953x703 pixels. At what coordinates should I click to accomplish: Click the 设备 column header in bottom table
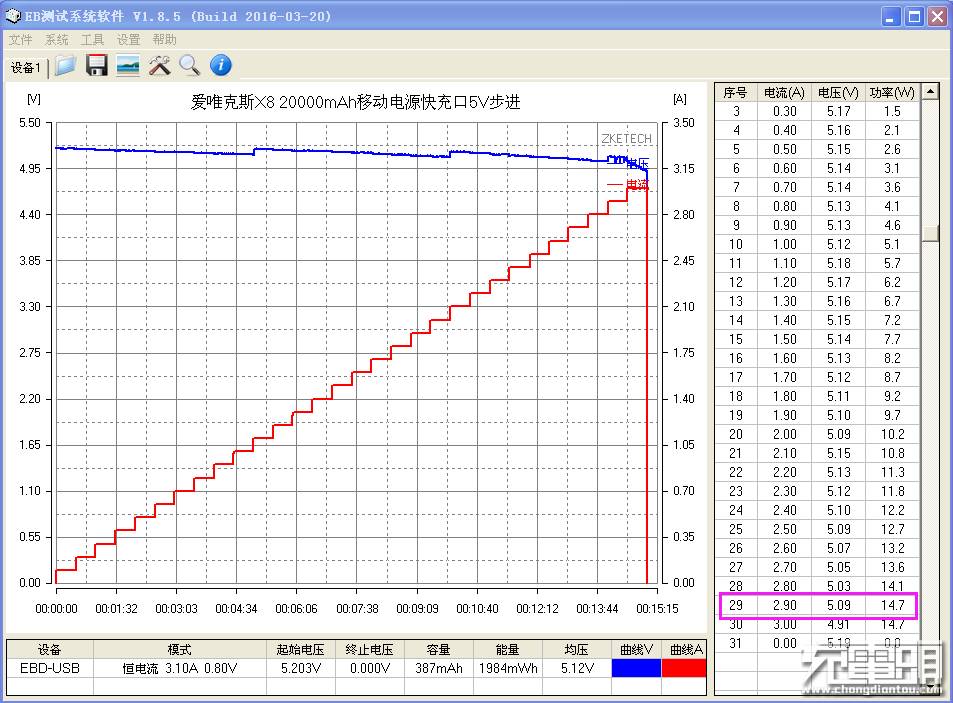coord(50,650)
